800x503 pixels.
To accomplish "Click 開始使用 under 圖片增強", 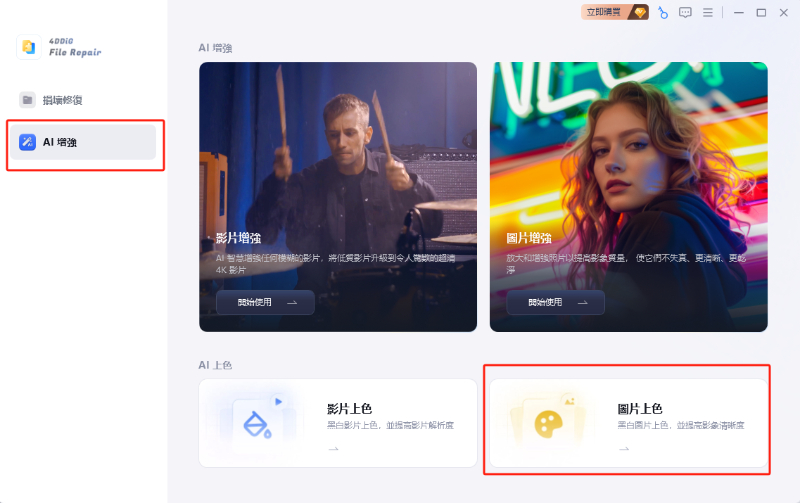I will point(556,303).
